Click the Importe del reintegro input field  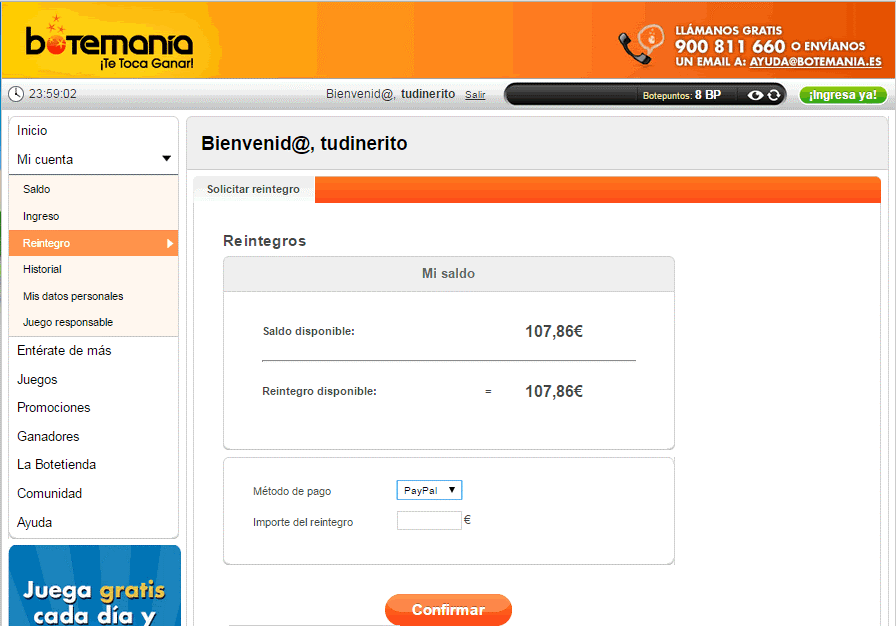click(429, 520)
